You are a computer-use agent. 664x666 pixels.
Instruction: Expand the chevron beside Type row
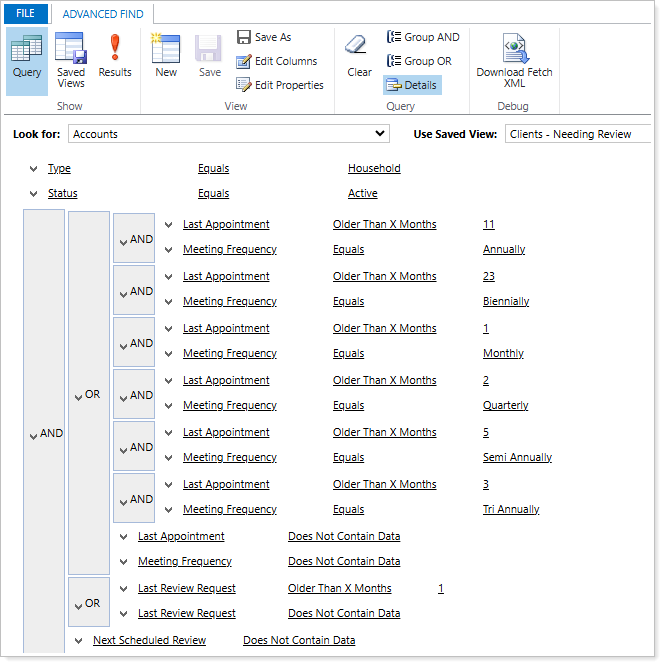[x=34, y=169]
